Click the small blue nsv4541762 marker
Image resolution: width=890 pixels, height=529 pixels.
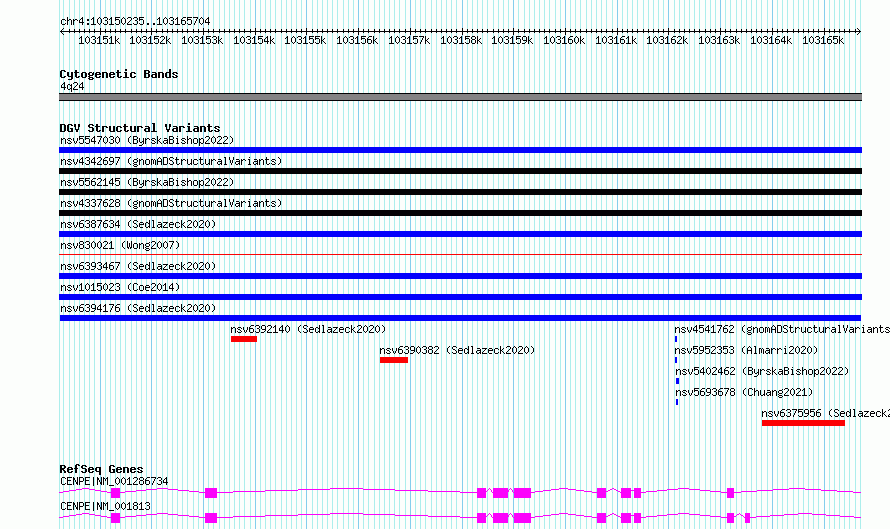[x=676, y=339]
